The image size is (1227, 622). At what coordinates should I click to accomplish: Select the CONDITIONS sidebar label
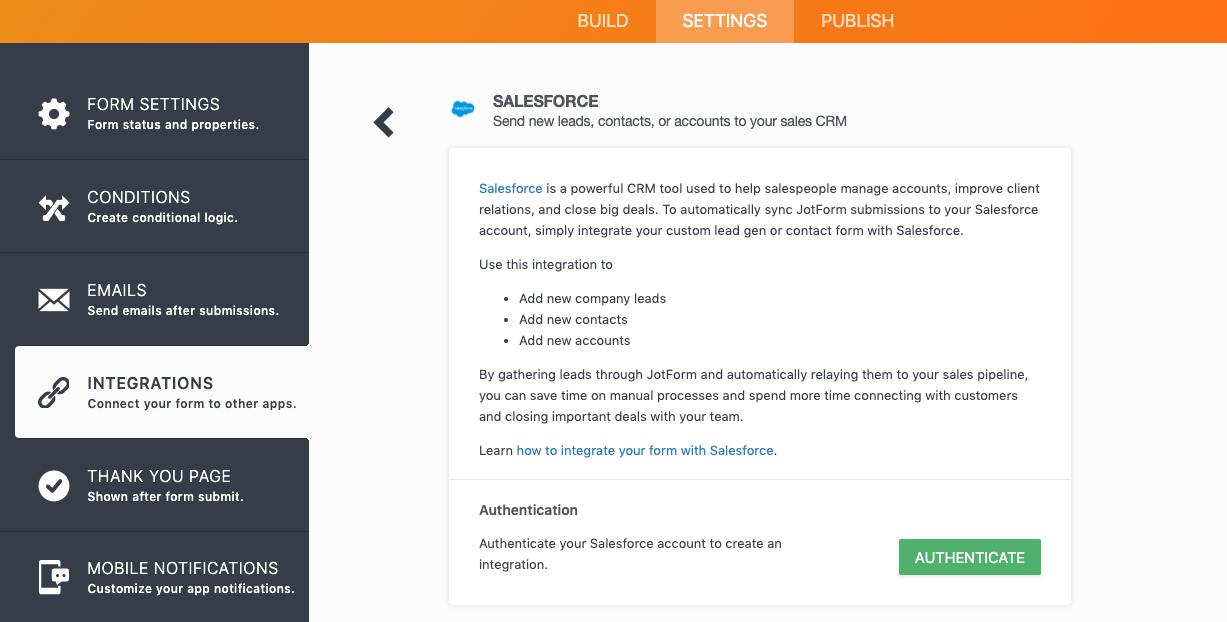click(x=138, y=197)
